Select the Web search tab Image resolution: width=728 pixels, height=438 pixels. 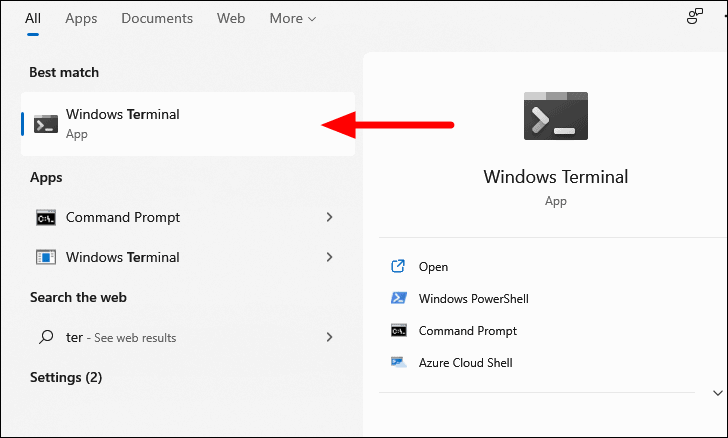coord(231,19)
